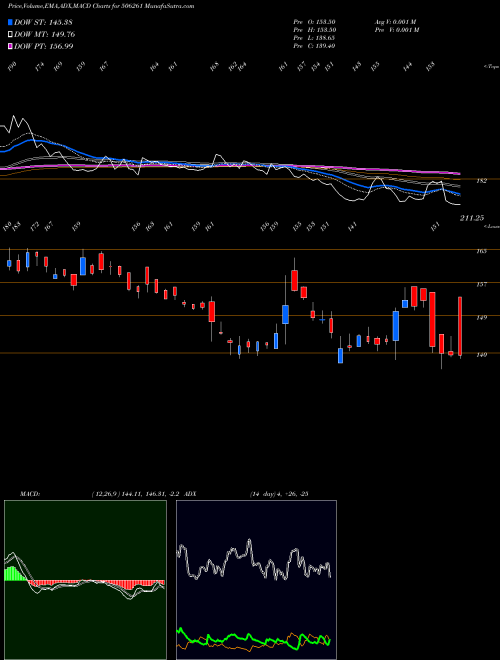Click the 149 price axis label
The image size is (500, 660).
481,317
